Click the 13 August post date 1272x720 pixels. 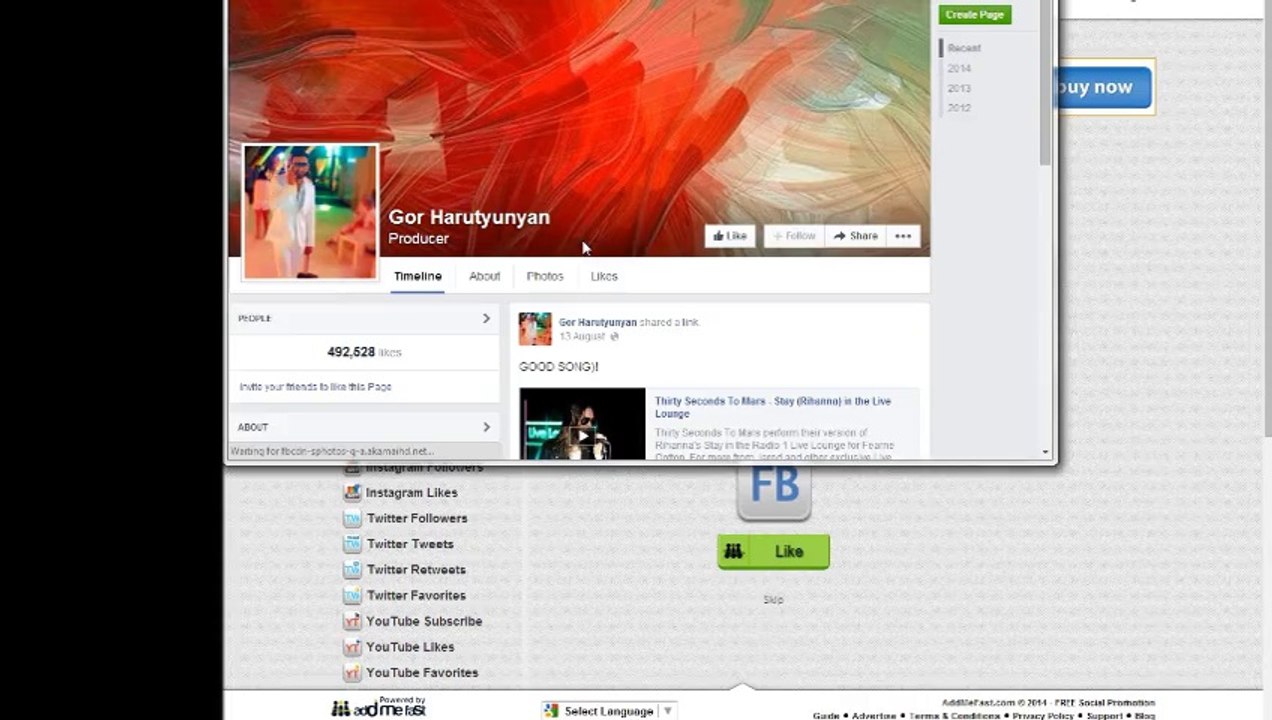pyautogui.click(x=583, y=337)
